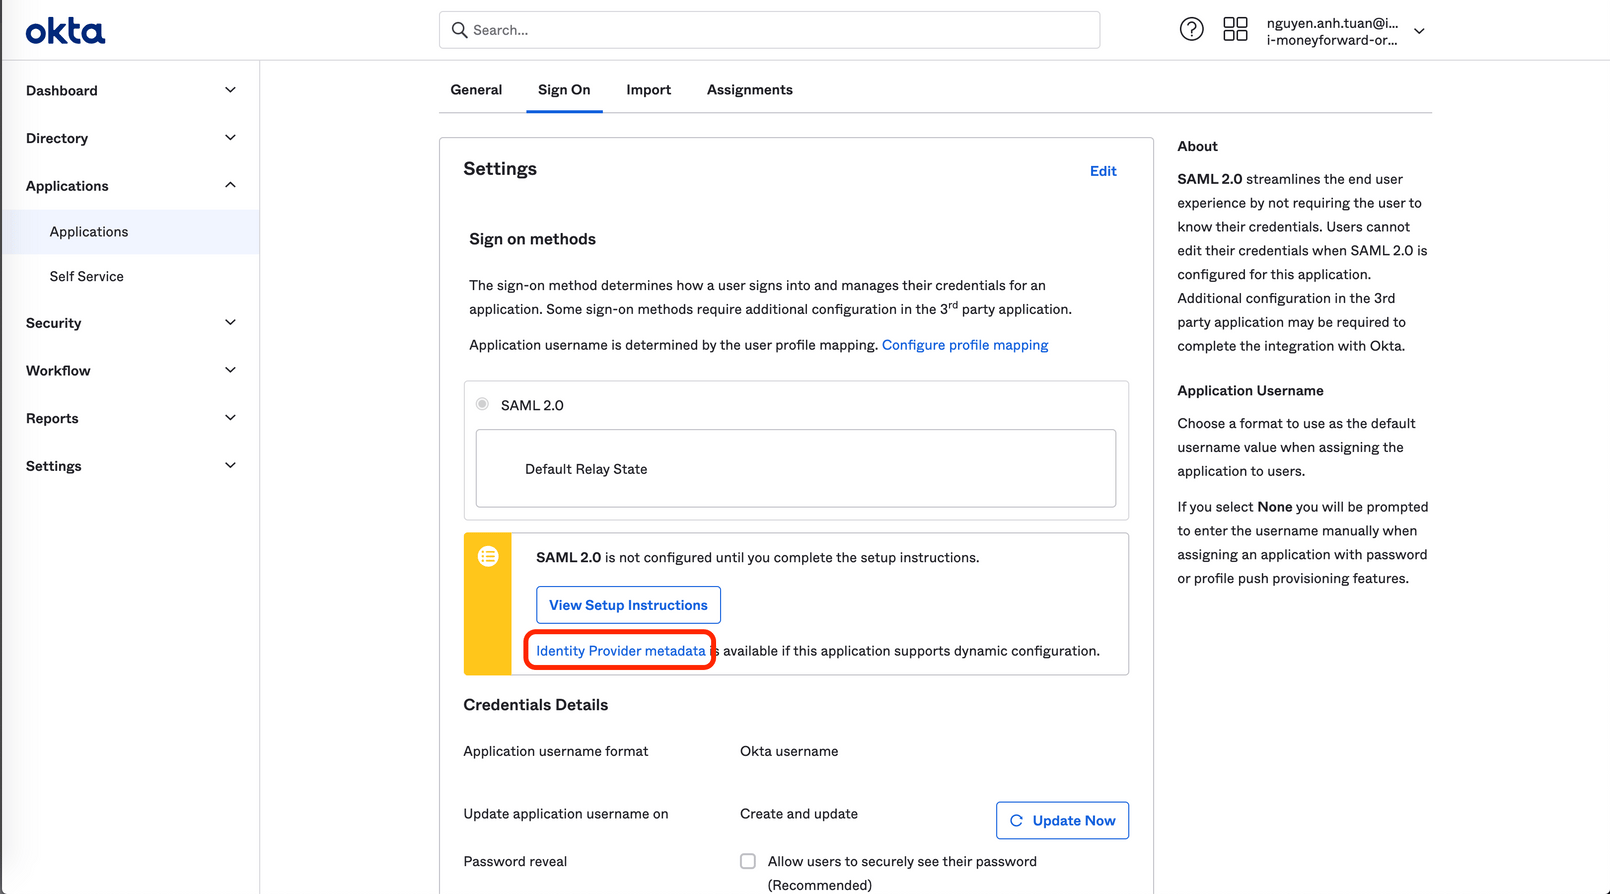Open the apps grid icon
Image resolution: width=1610 pixels, height=894 pixels.
[1235, 29]
